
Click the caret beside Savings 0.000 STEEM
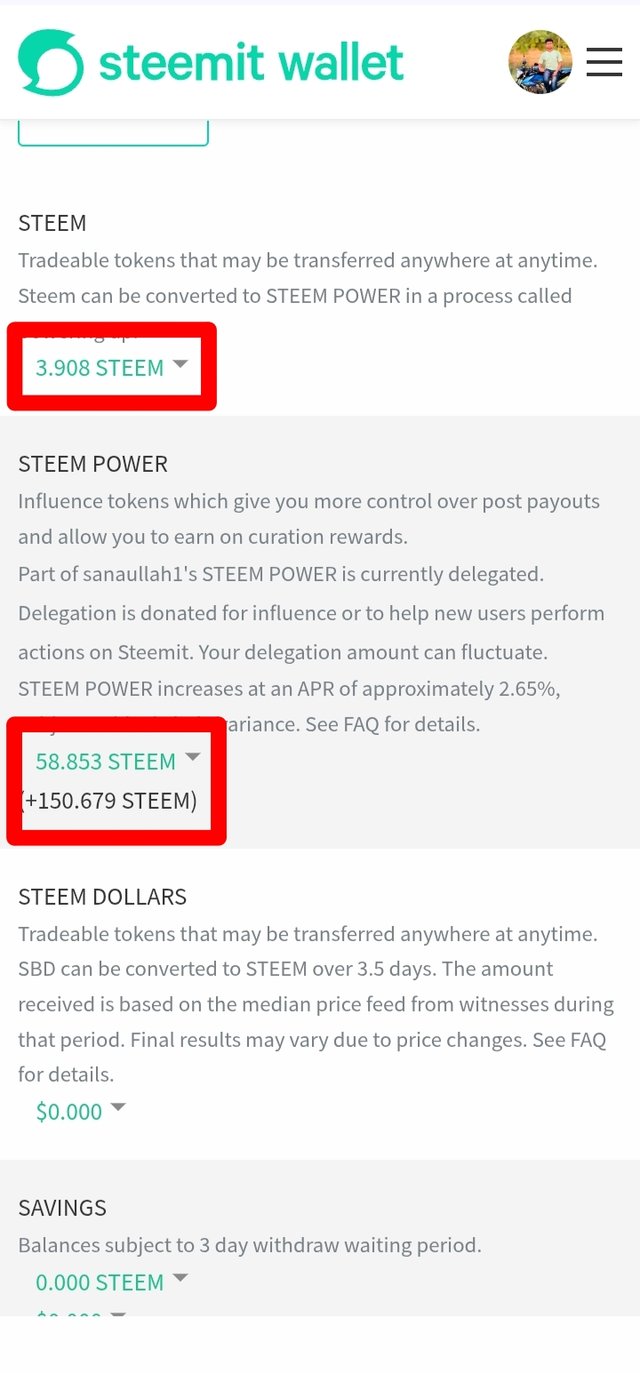coord(180,1278)
